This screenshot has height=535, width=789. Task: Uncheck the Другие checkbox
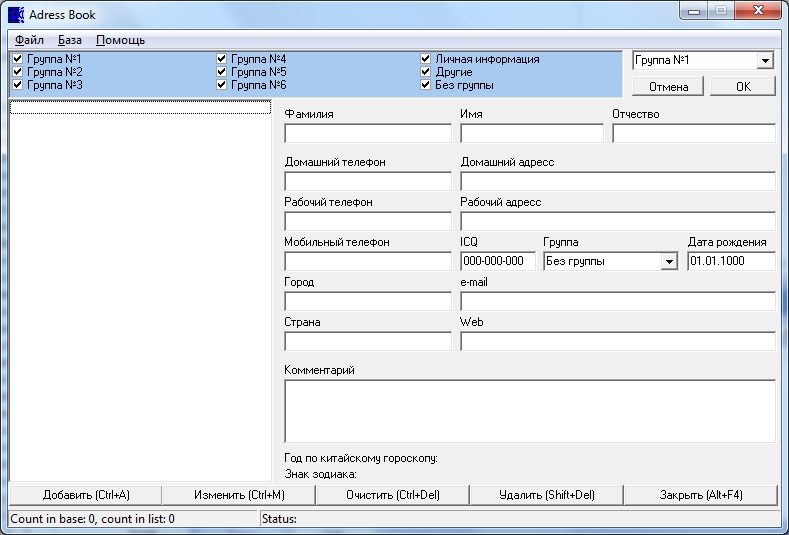[426, 73]
